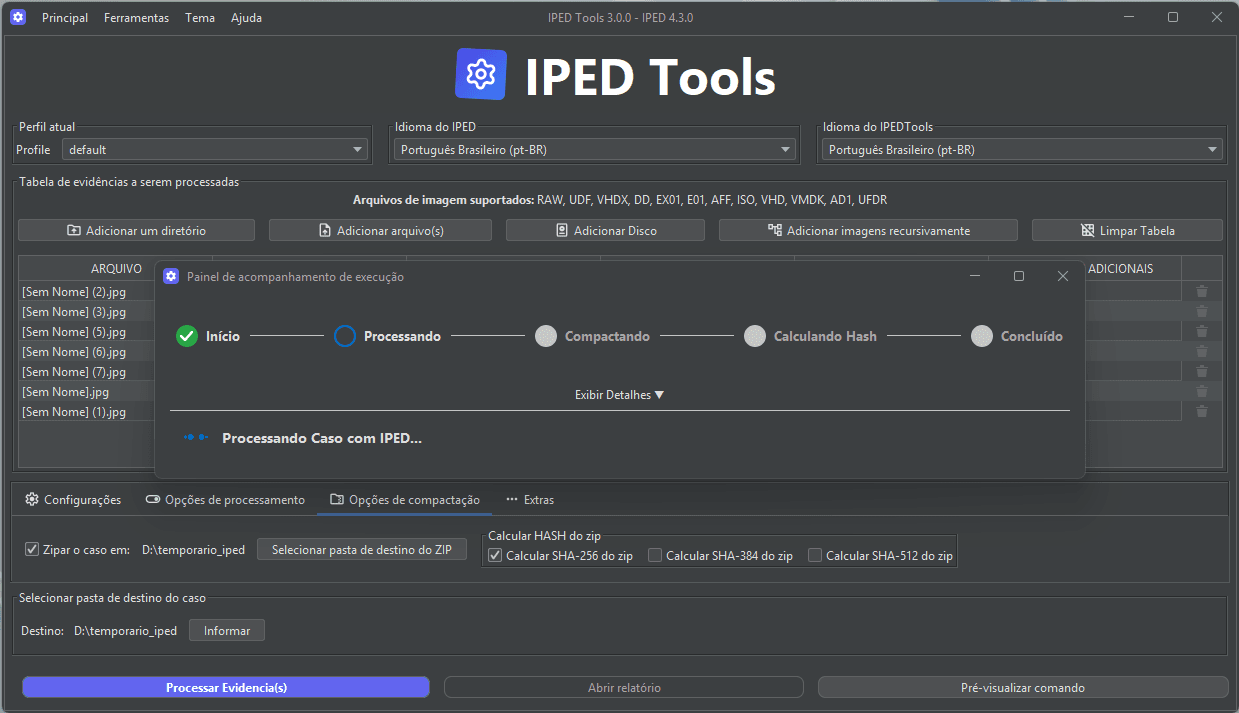Click the Concluído step circle icon
1239x713 pixels.
point(982,337)
